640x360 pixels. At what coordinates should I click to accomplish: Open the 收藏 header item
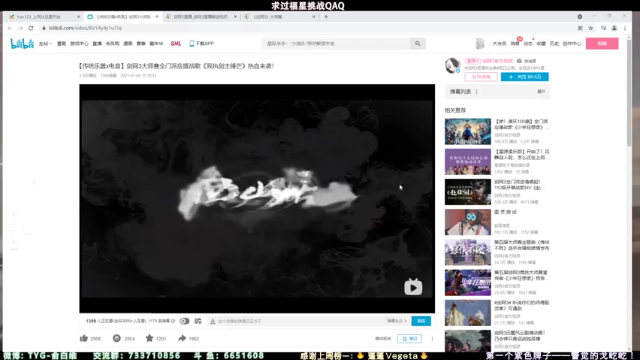point(541,44)
